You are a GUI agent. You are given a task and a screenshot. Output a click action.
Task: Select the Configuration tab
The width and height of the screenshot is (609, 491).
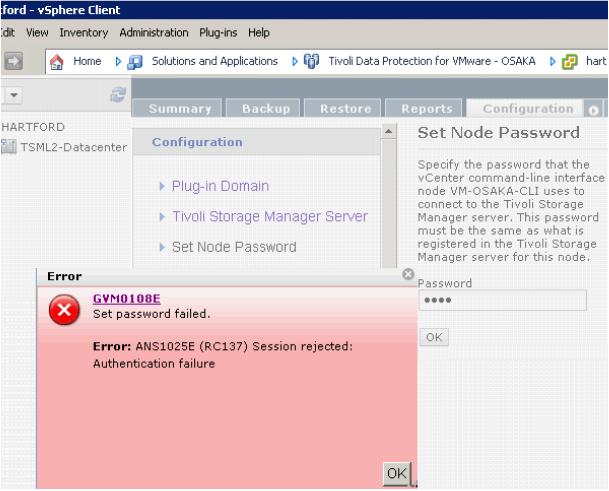[525, 108]
